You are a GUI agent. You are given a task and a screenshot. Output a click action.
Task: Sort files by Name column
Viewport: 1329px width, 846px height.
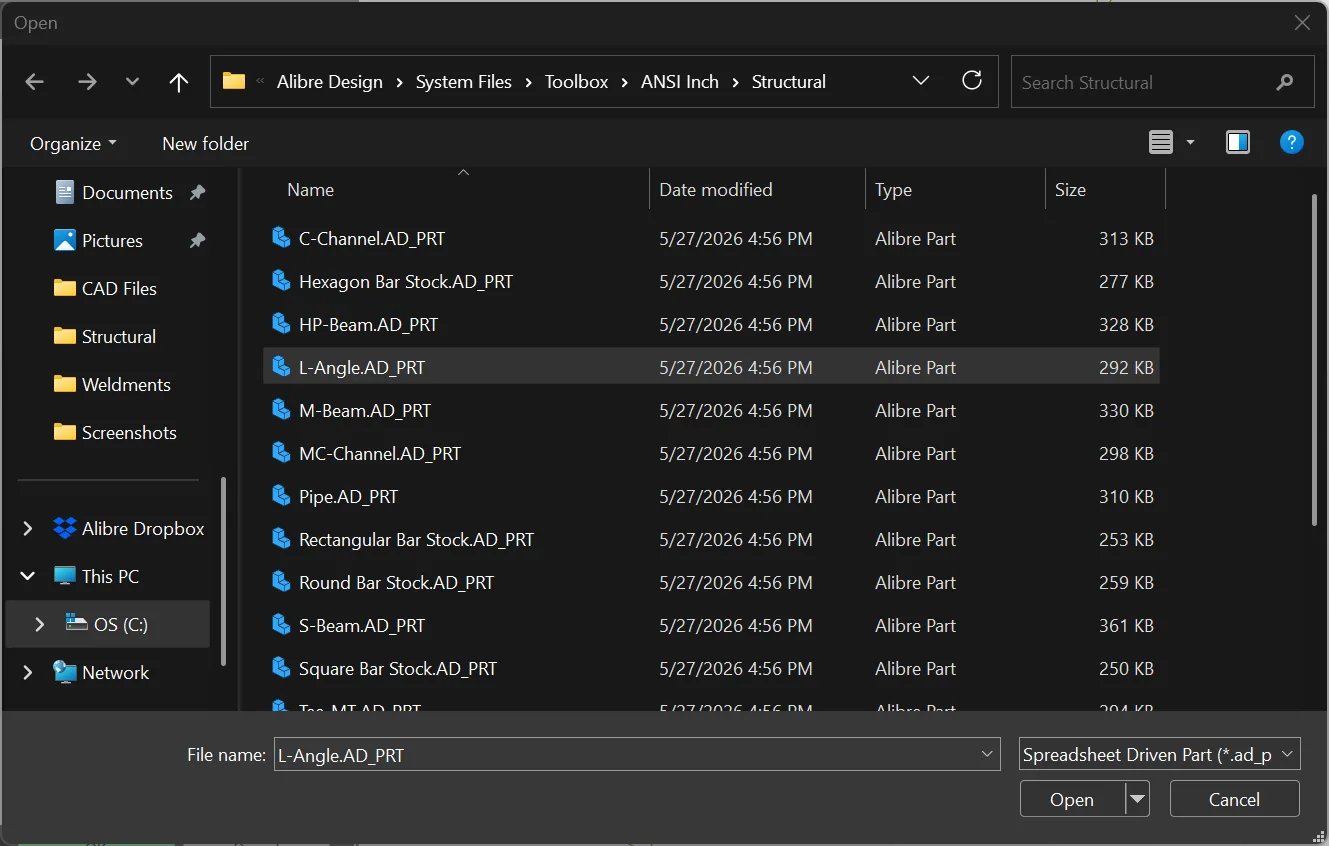coord(310,190)
